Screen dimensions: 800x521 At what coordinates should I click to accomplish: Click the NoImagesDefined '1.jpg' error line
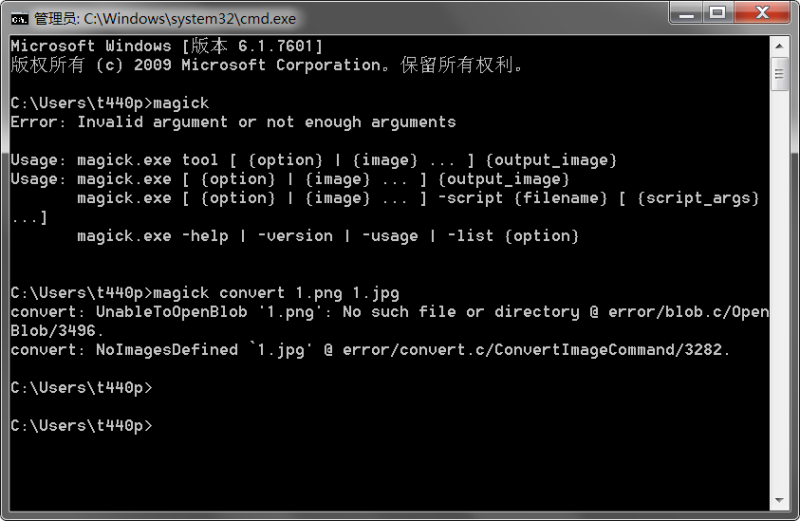coord(370,350)
